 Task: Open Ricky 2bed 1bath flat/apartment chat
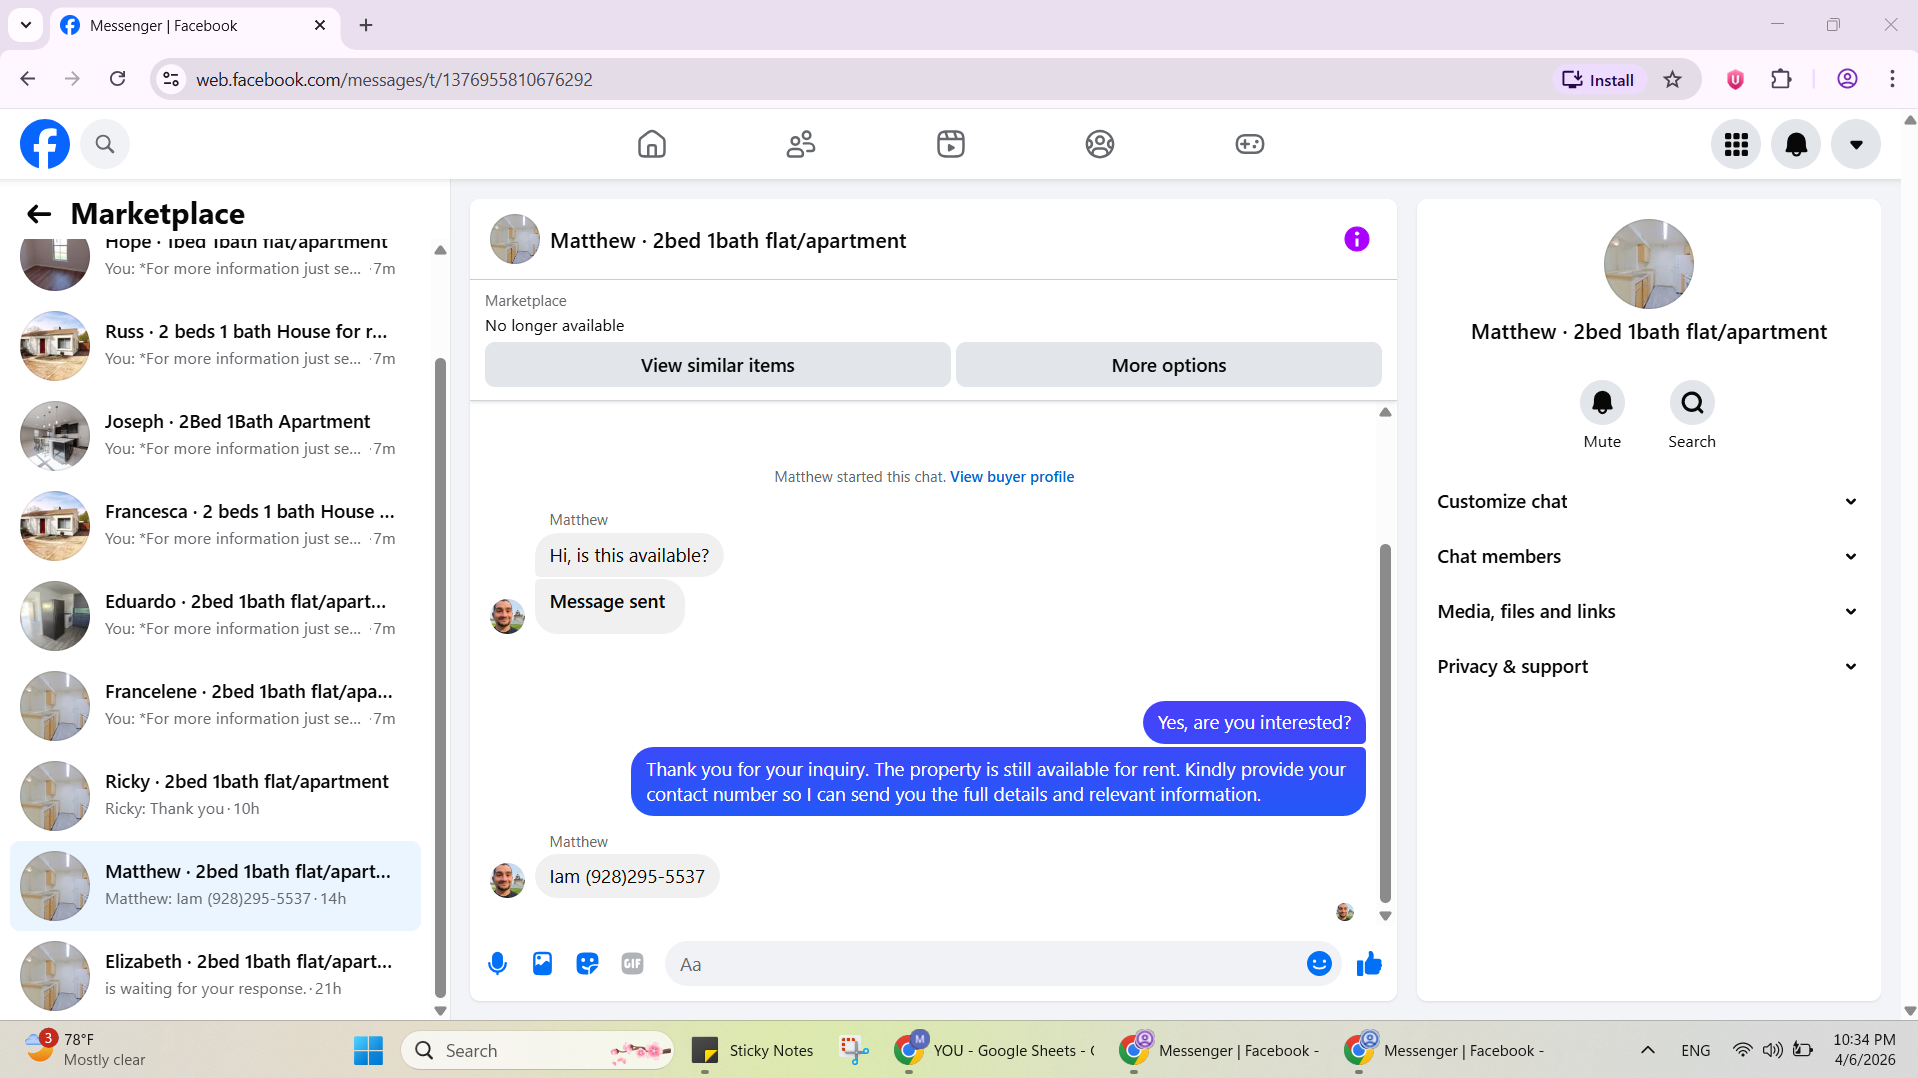point(215,795)
